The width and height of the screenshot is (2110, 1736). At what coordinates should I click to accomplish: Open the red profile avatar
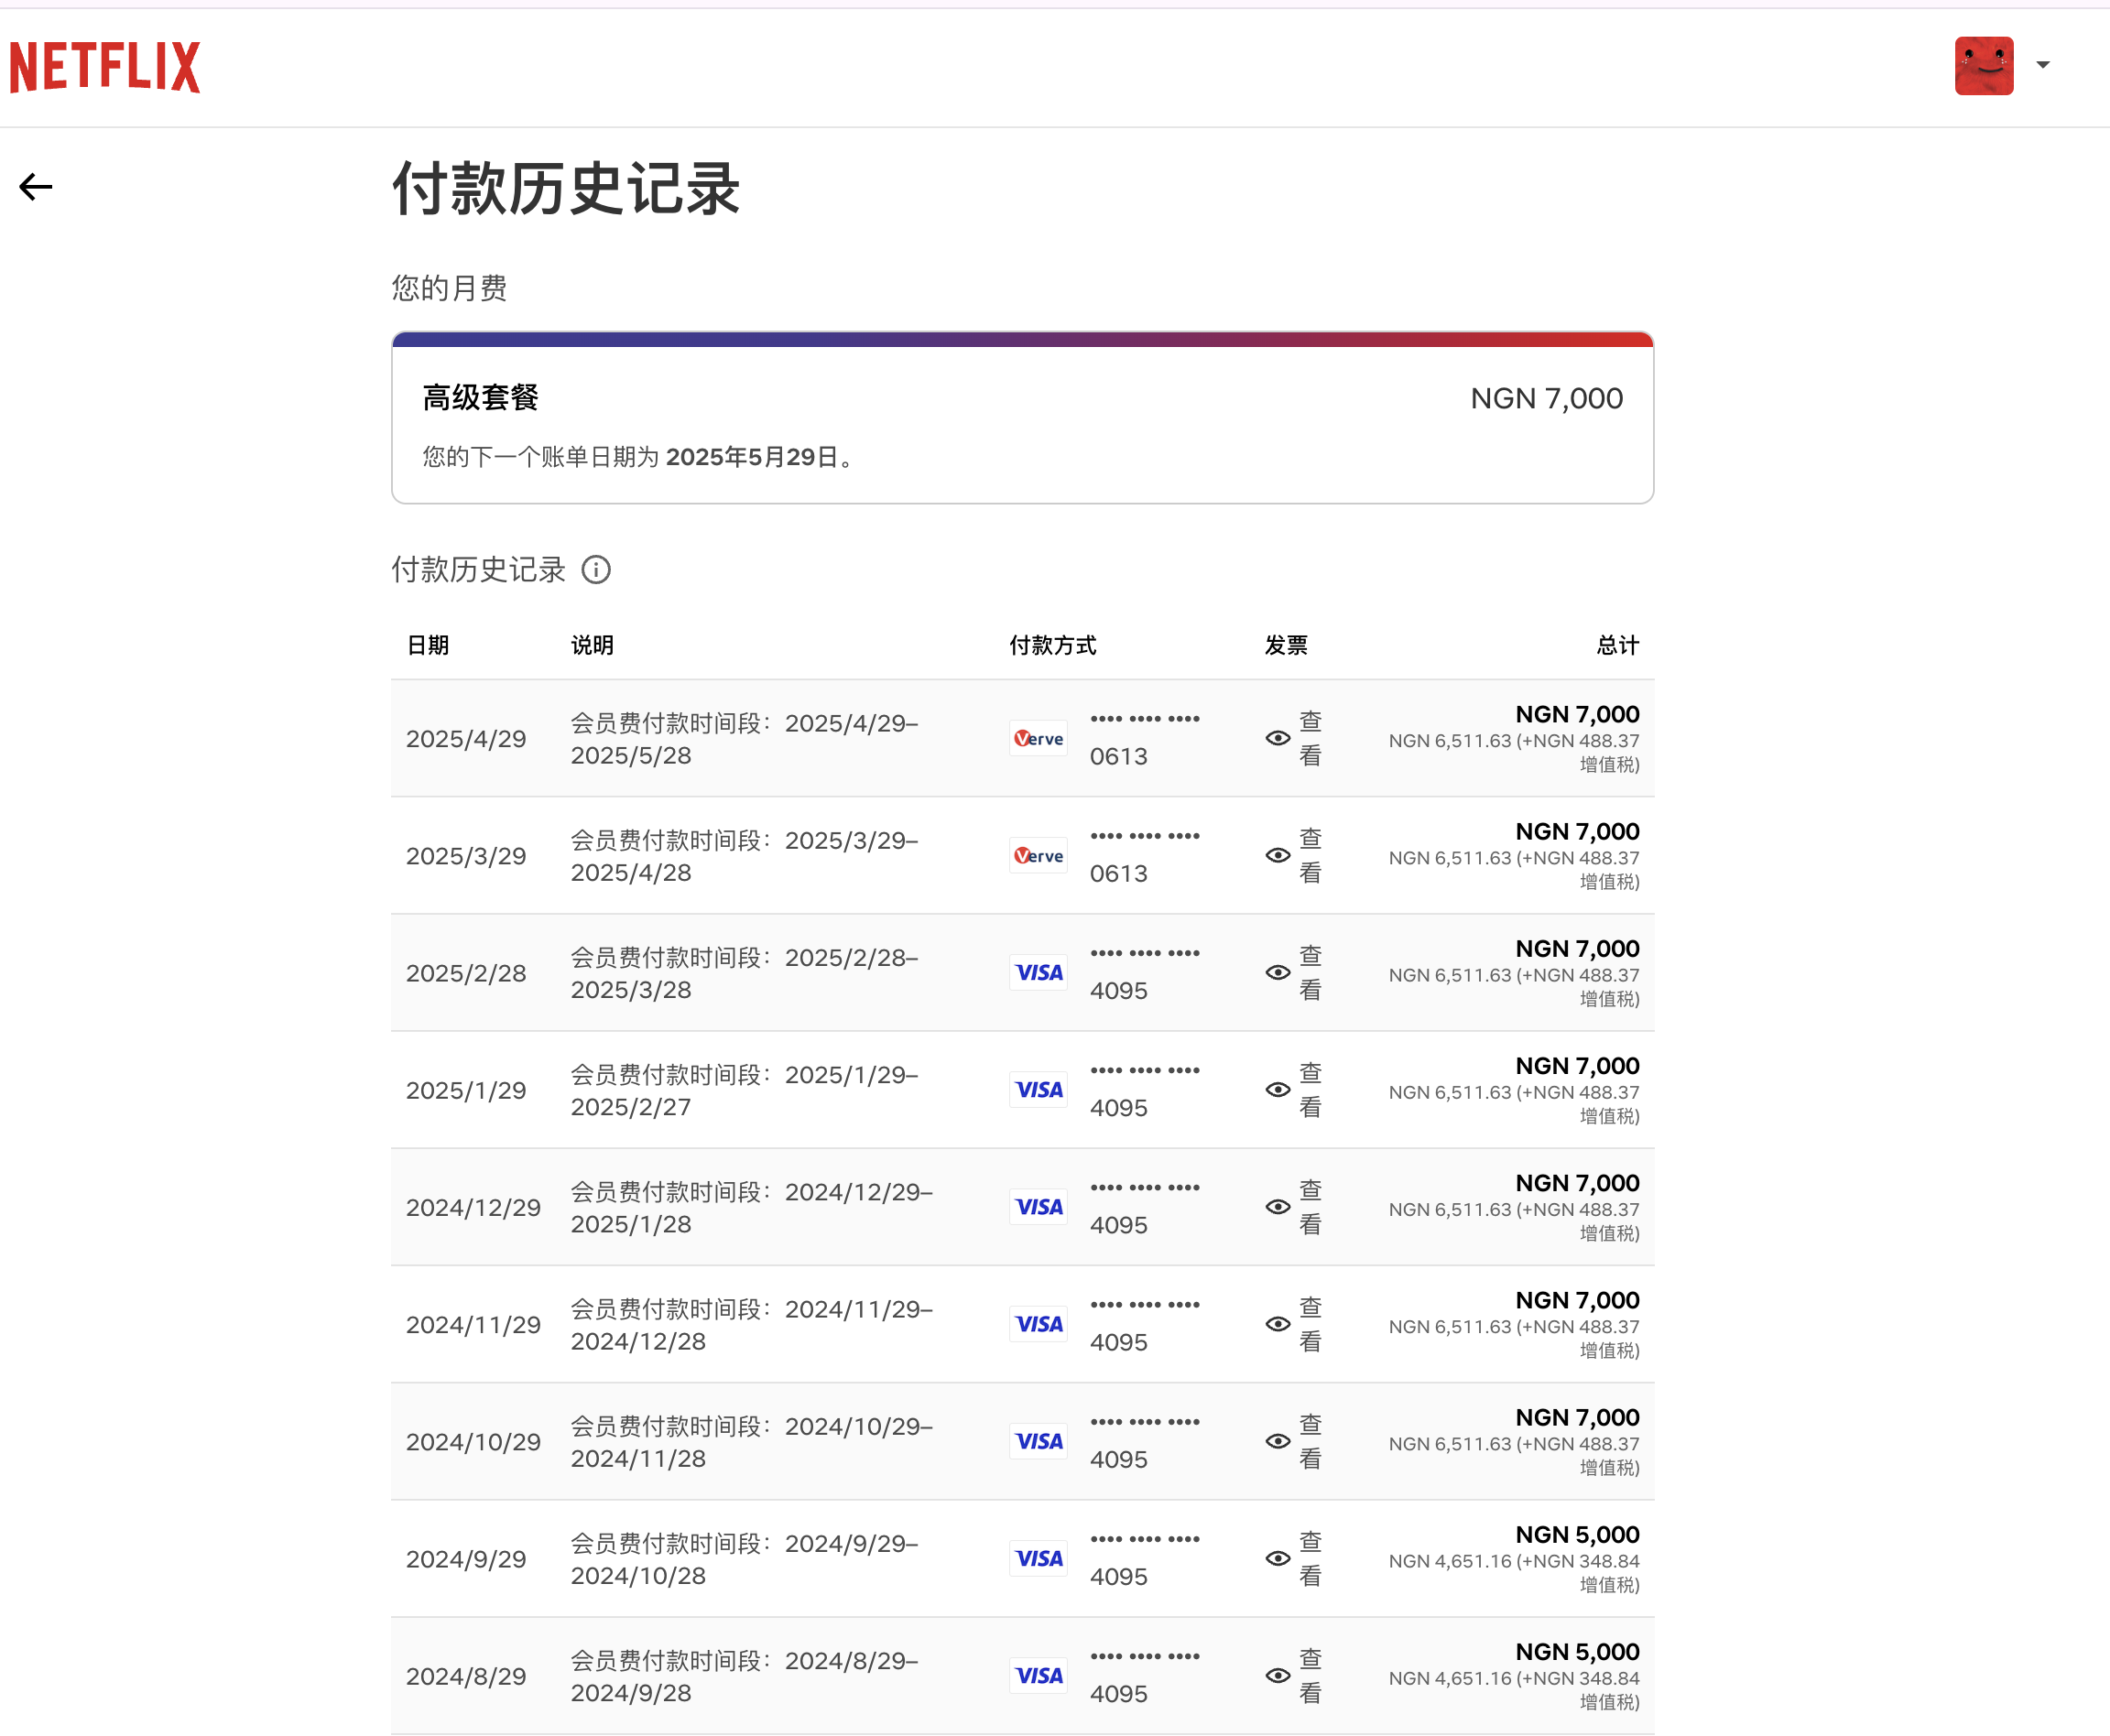tap(1984, 66)
